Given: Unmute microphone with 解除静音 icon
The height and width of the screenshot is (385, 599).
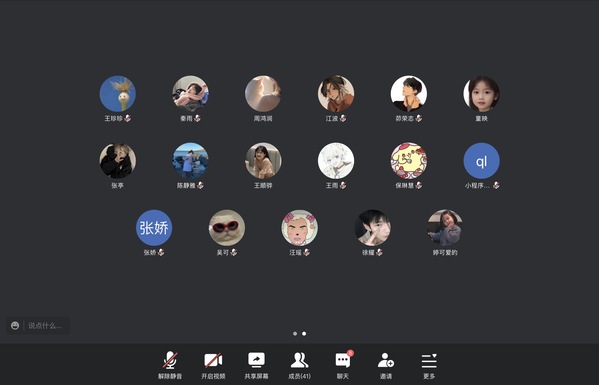Looking at the screenshot, I should pos(170,365).
